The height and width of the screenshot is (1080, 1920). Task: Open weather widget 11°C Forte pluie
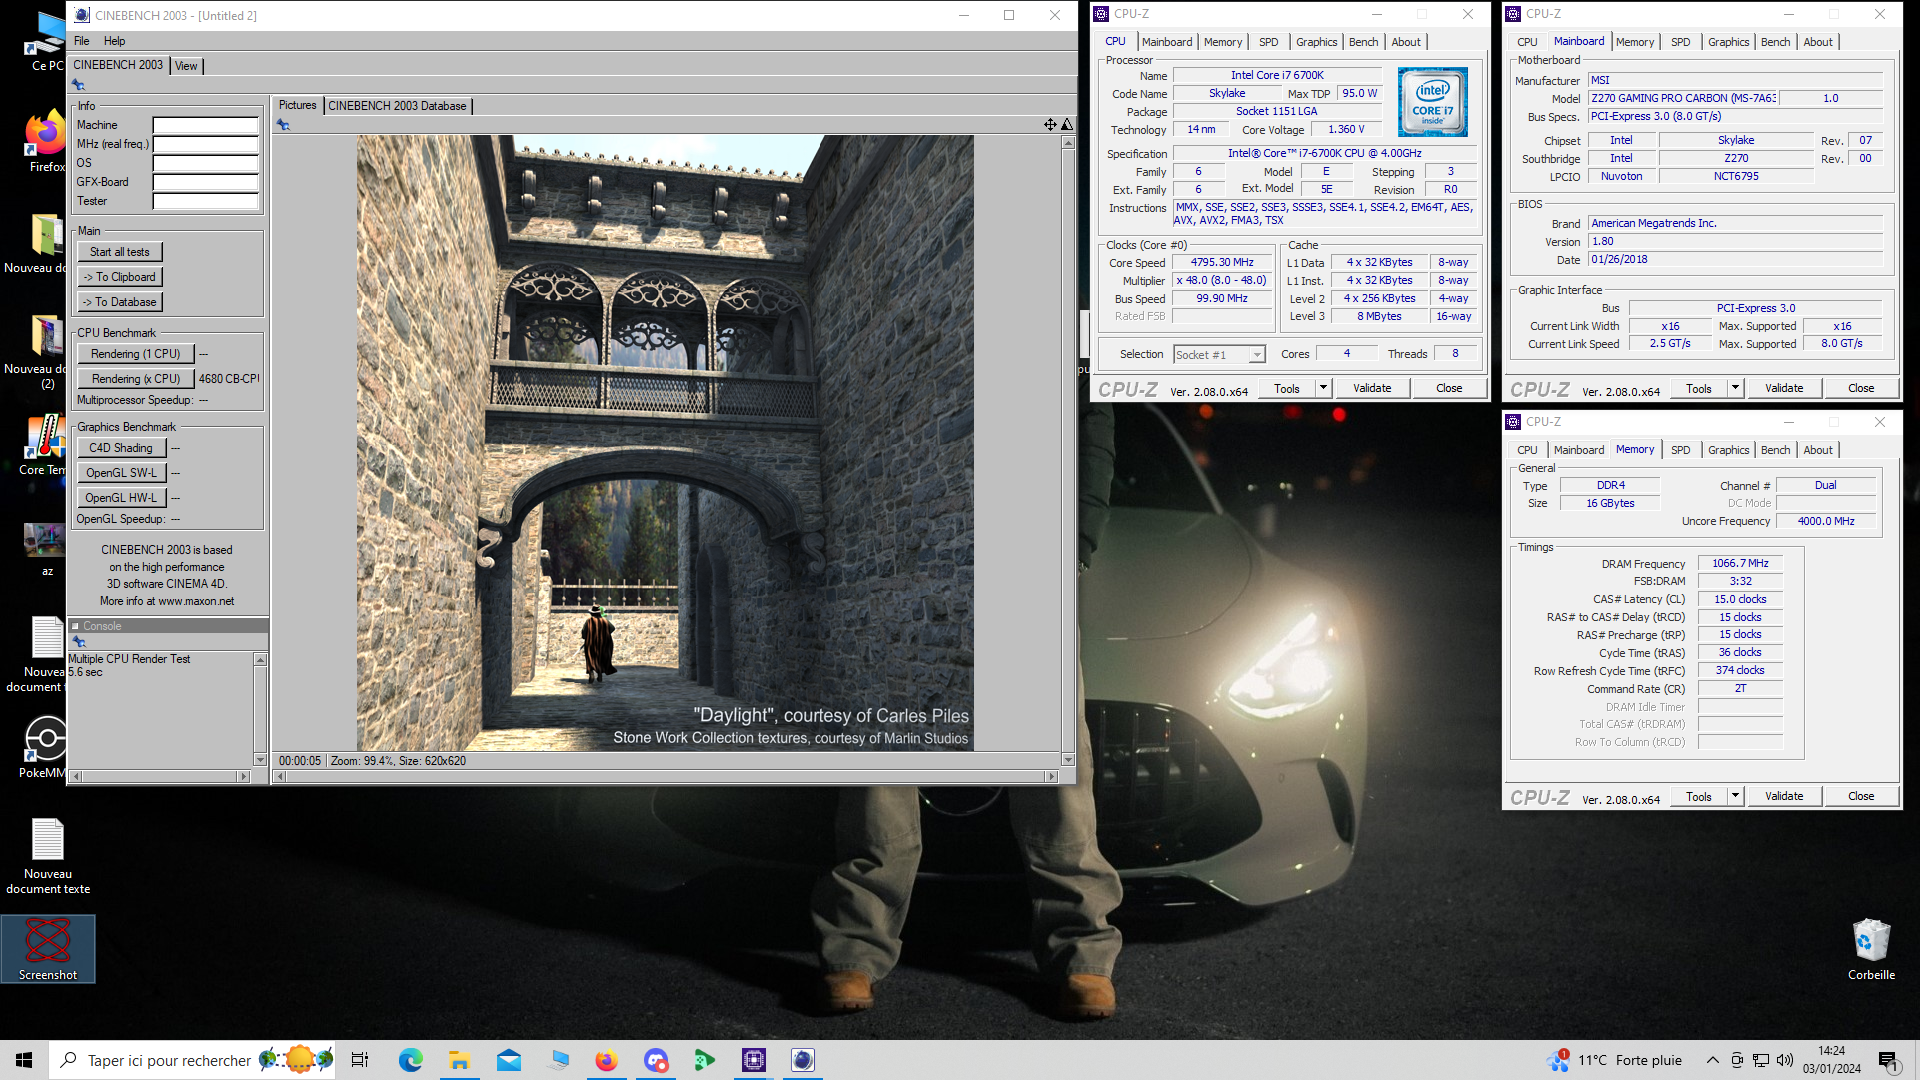pyautogui.click(x=1615, y=1060)
